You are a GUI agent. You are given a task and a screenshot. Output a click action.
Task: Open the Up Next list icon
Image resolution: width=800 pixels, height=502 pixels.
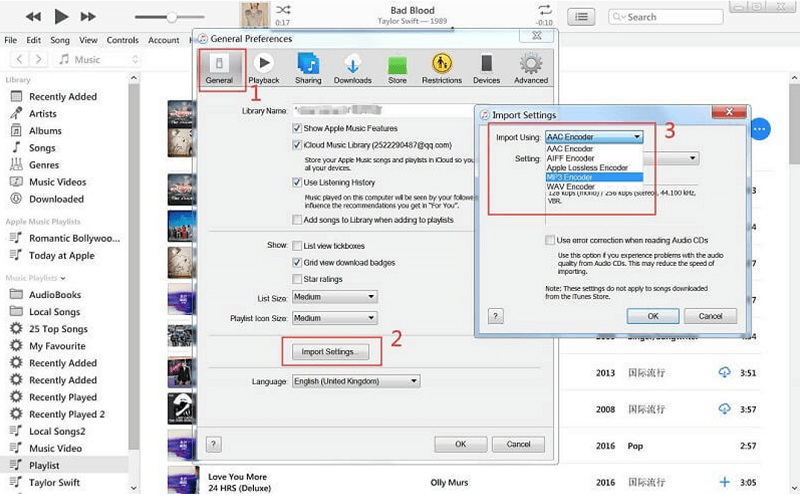(581, 17)
